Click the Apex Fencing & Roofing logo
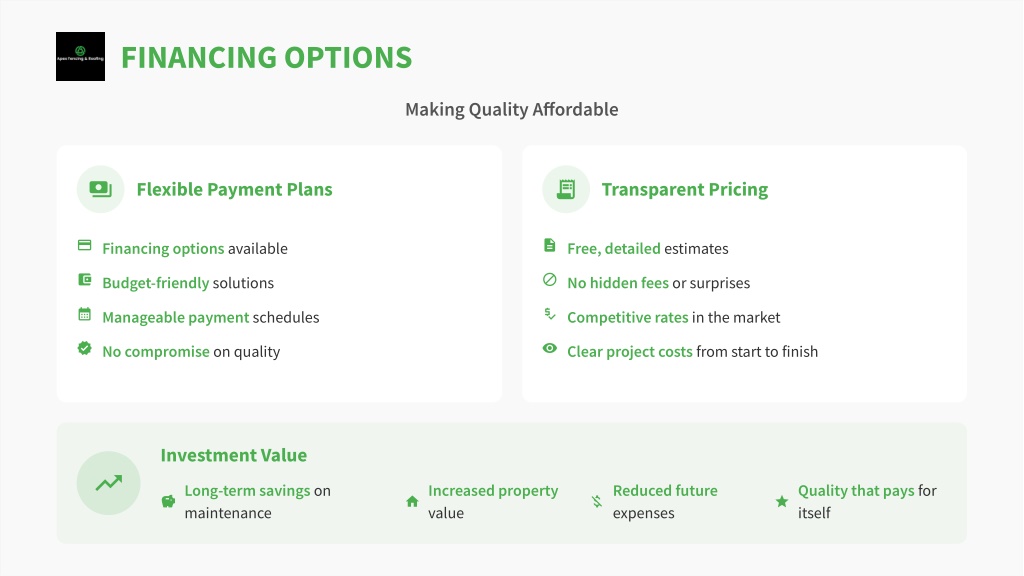Screen dimensions: 1024x576 click(x=80, y=57)
